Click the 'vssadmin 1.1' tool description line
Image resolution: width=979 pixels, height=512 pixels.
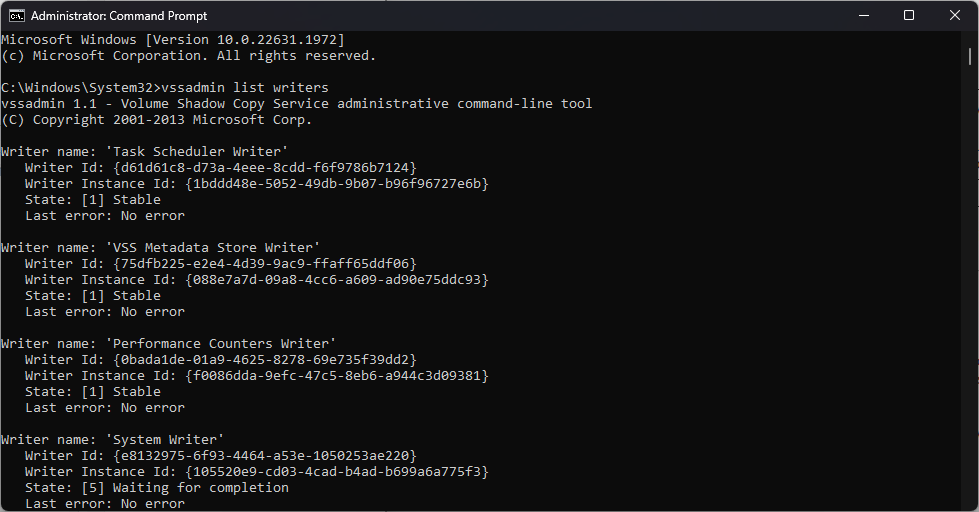[x=296, y=104]
